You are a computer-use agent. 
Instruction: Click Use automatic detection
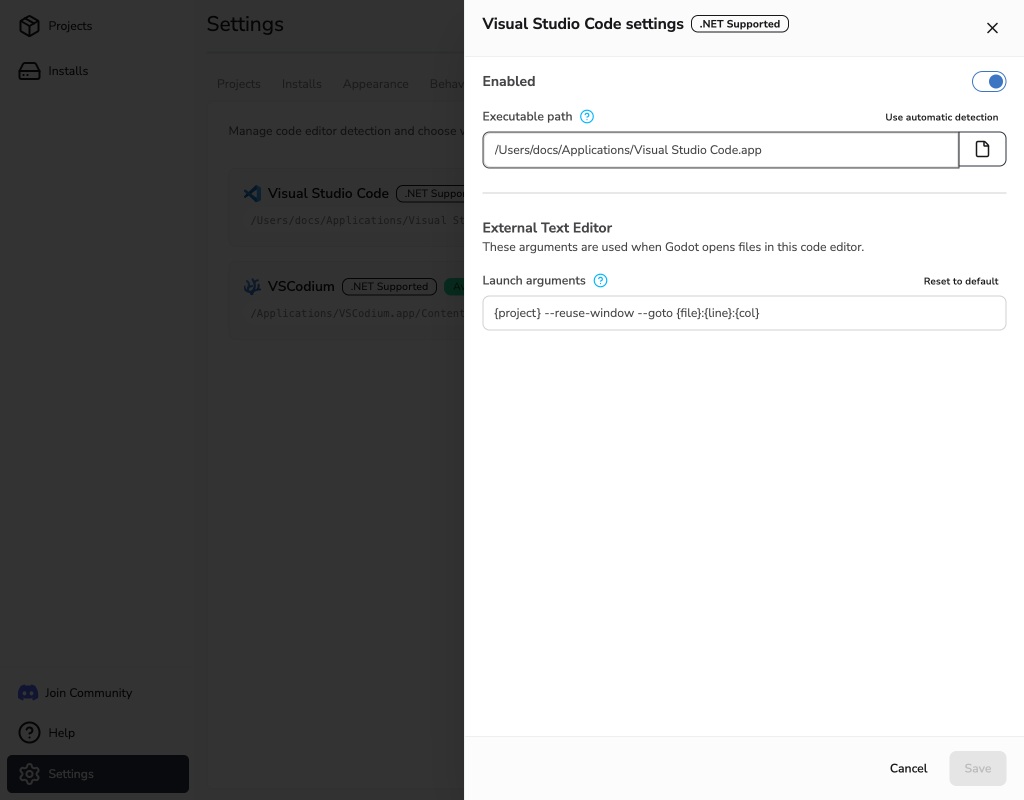(941, 118)
